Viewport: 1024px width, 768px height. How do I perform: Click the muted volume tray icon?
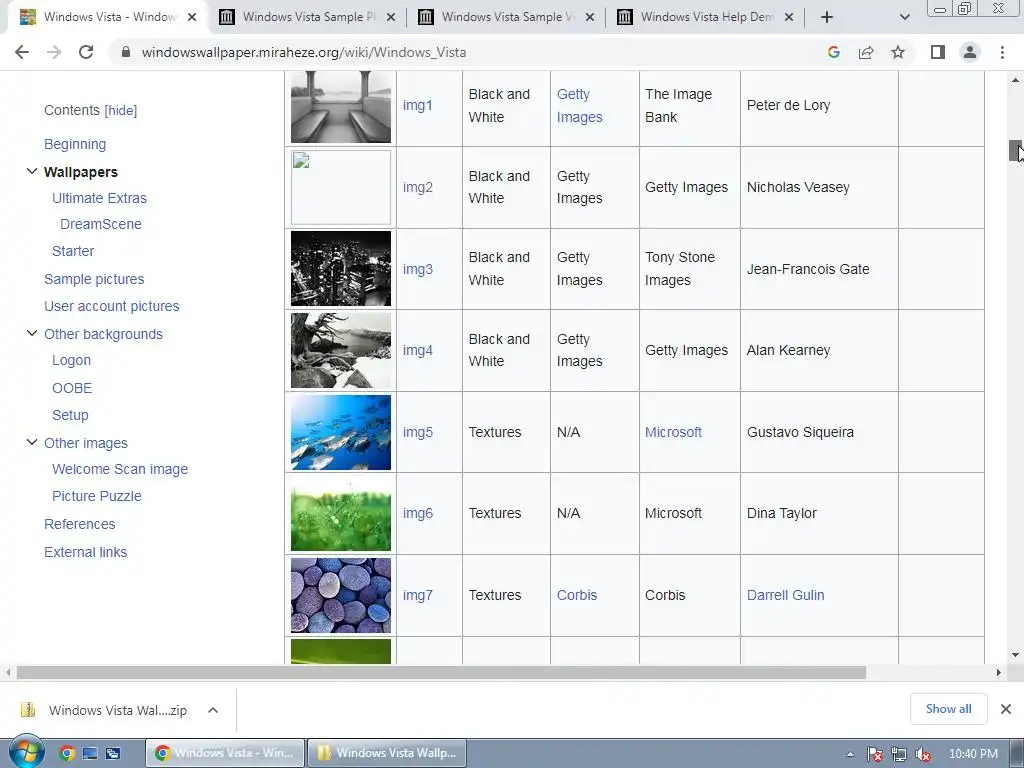tap(922, 754)
